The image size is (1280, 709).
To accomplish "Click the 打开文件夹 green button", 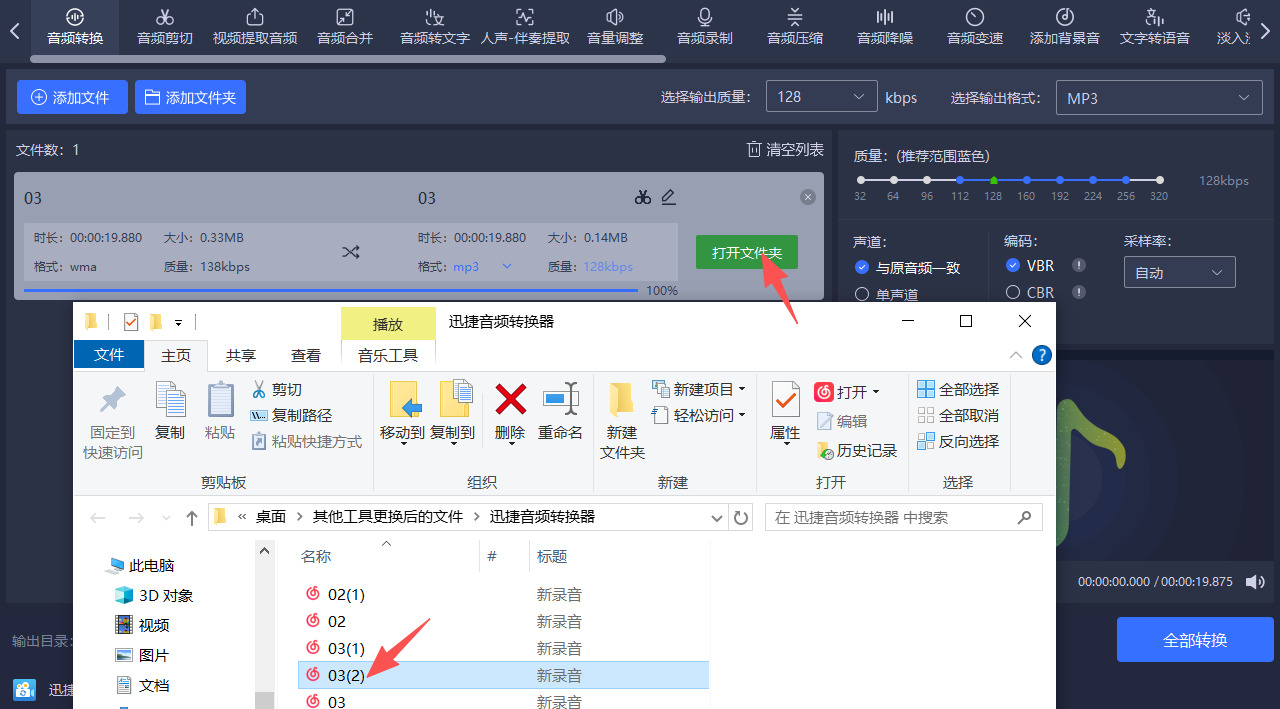I will coord(746,253).
